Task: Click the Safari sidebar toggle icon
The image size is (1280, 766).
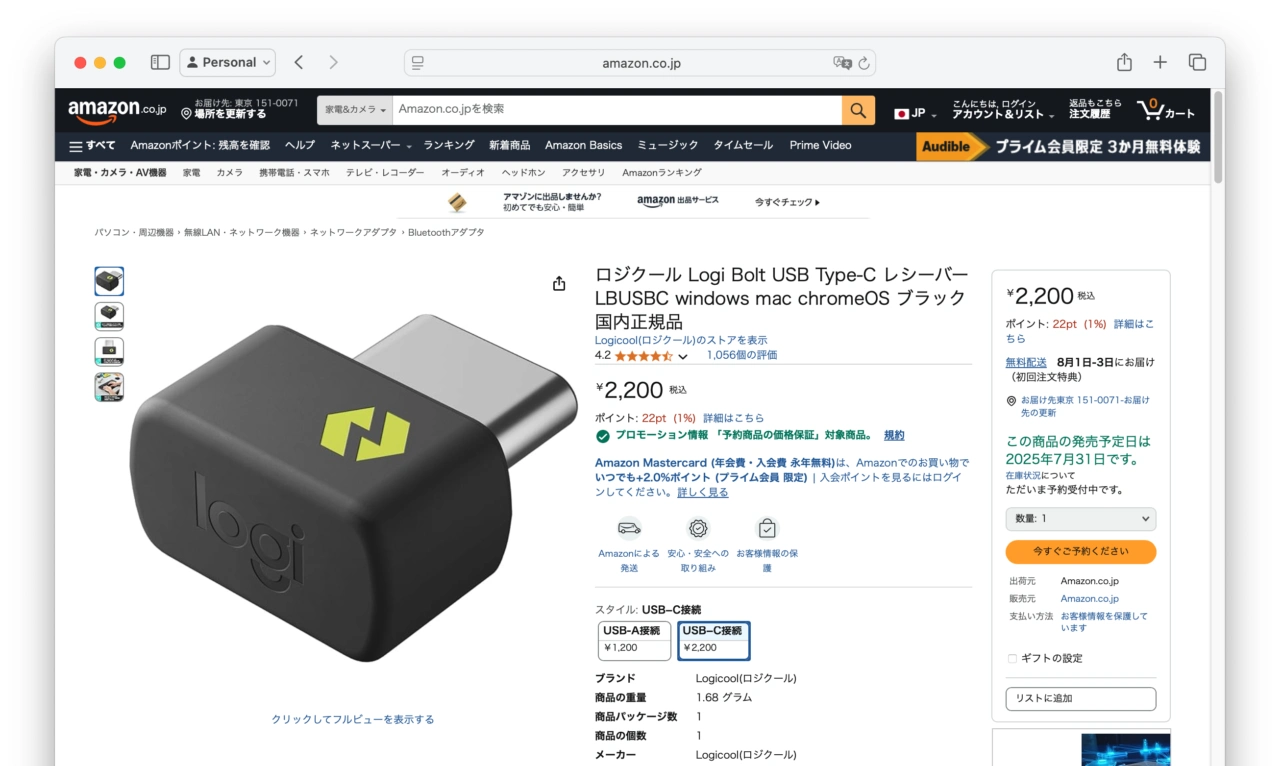Action: point(160,62)
